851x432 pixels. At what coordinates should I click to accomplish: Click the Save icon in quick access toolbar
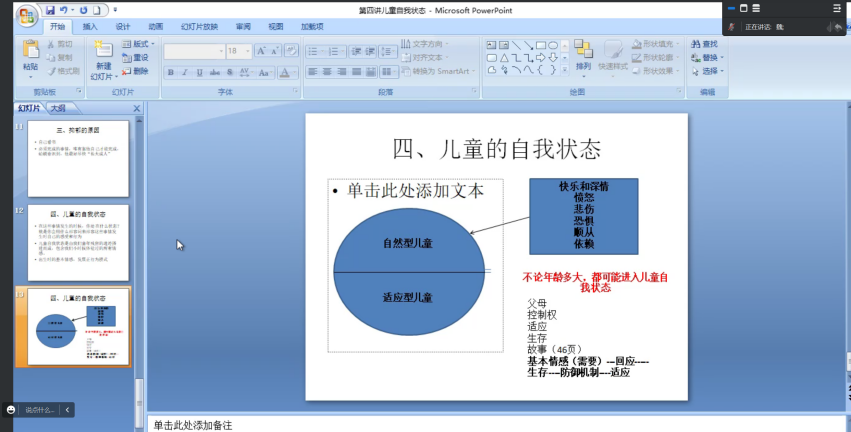50,9
